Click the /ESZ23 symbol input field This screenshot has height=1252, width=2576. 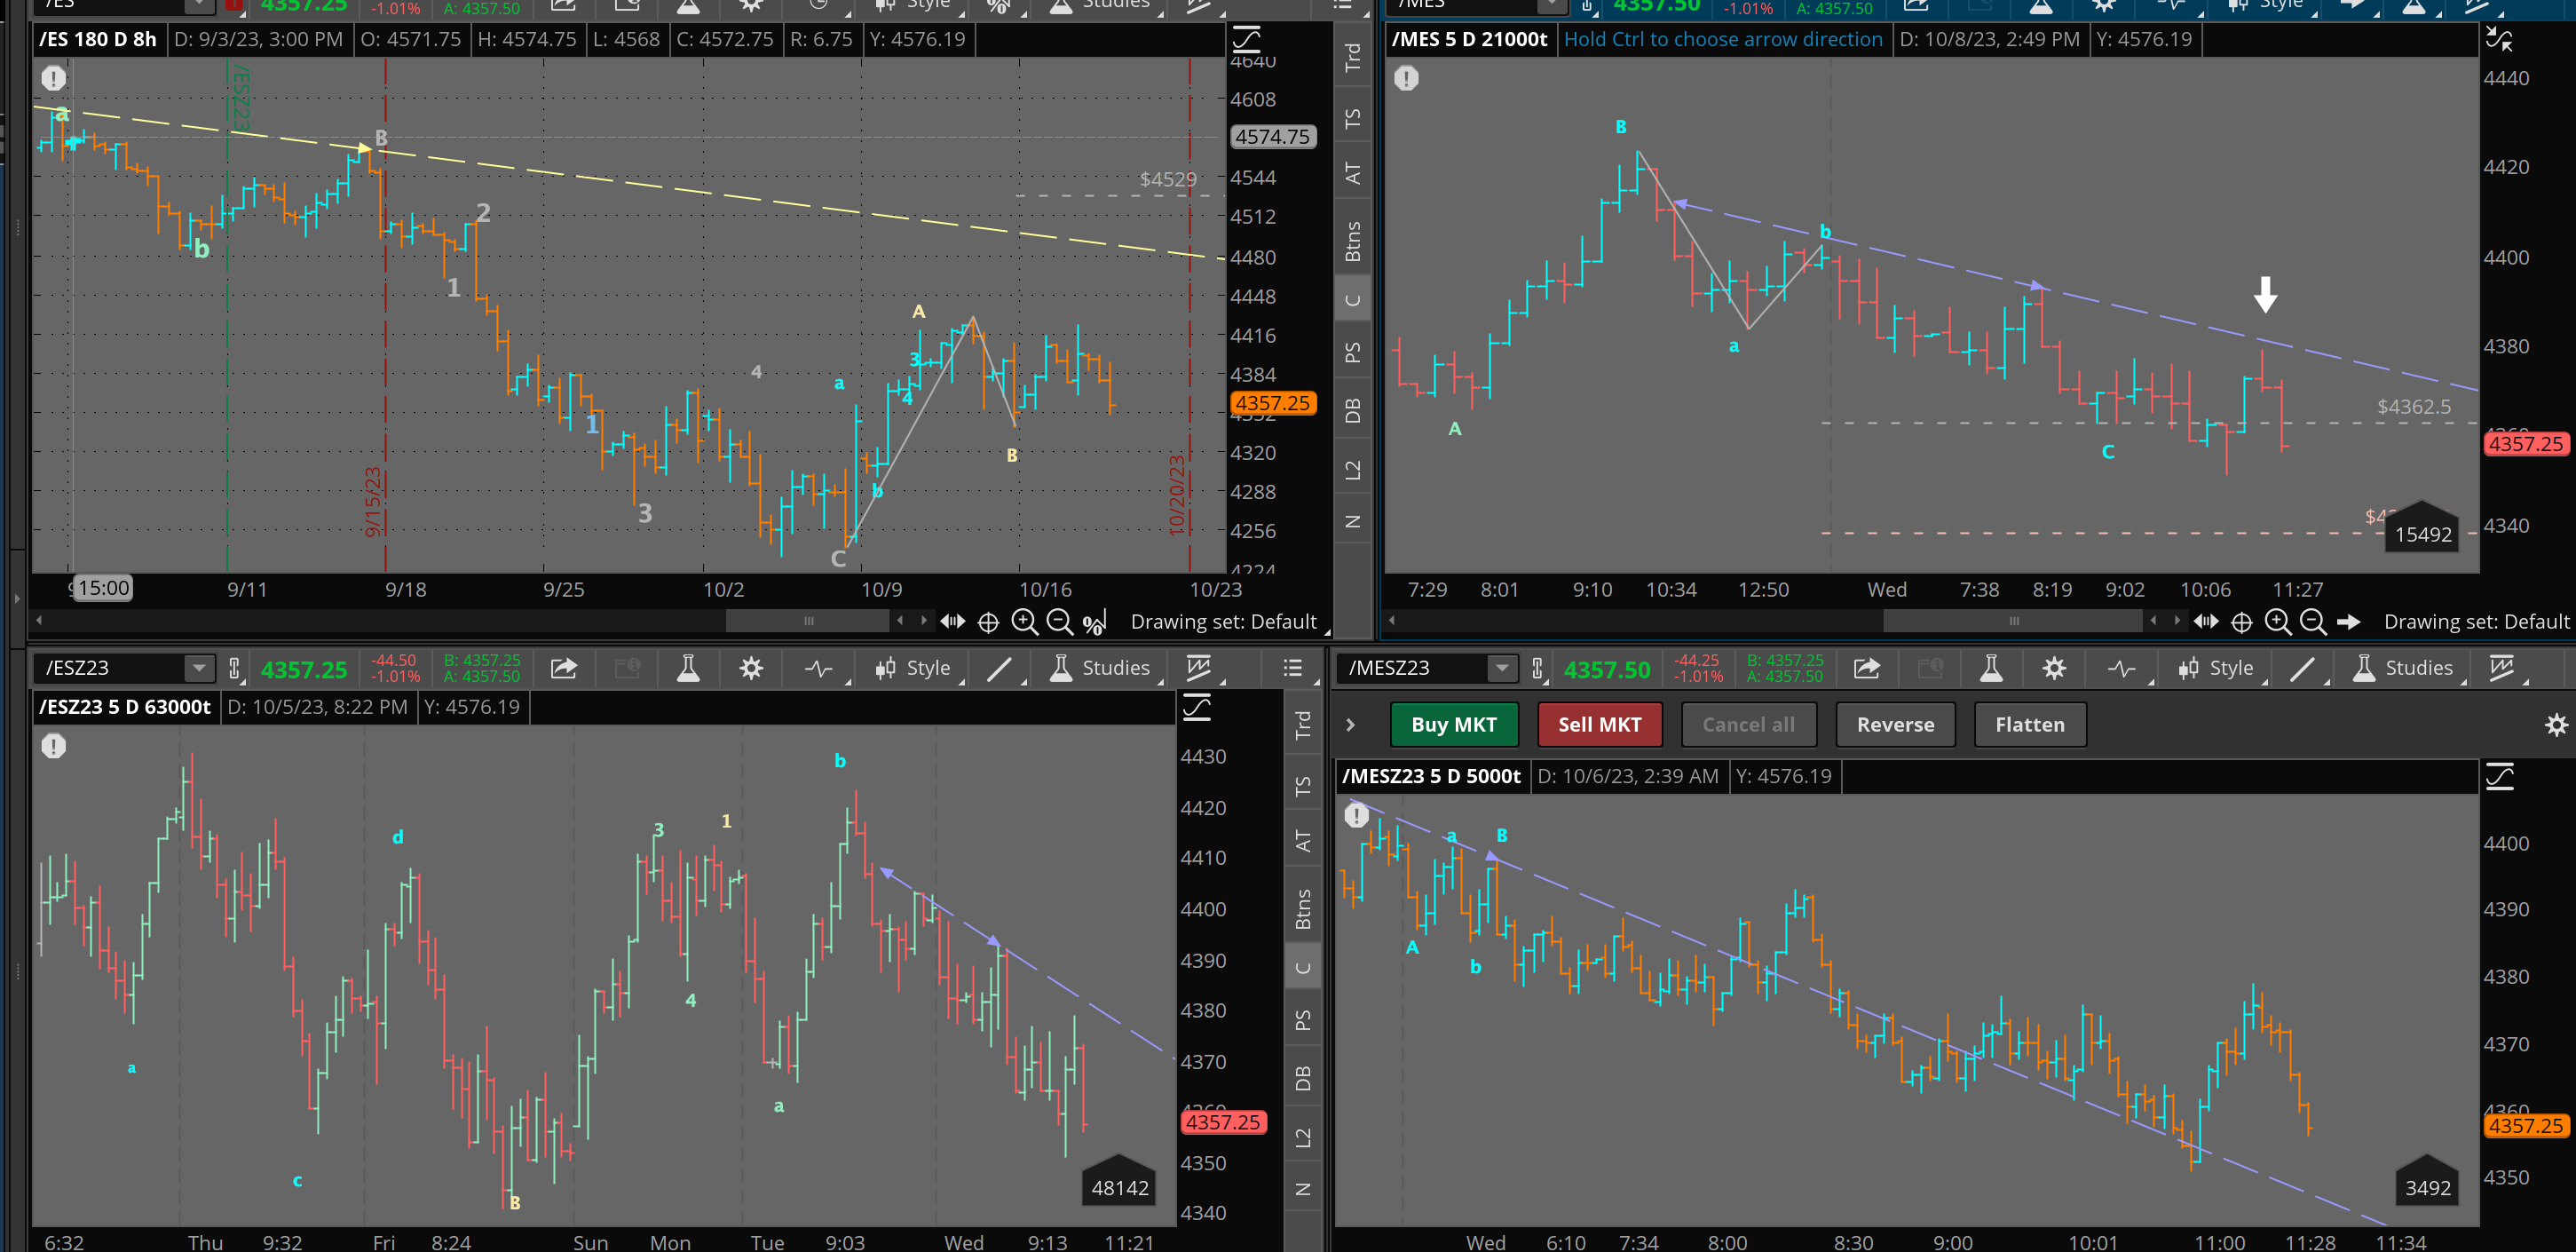pos(111,668)
